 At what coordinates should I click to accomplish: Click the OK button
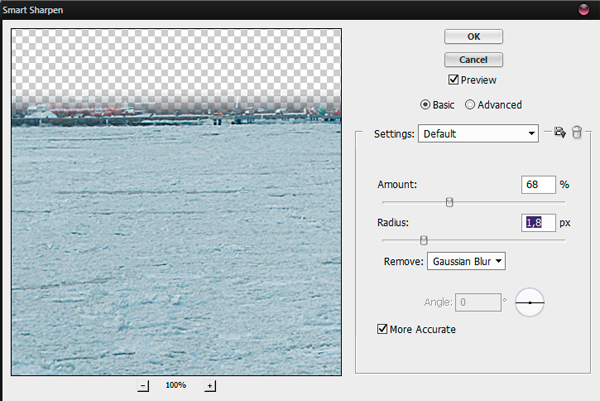473,37
